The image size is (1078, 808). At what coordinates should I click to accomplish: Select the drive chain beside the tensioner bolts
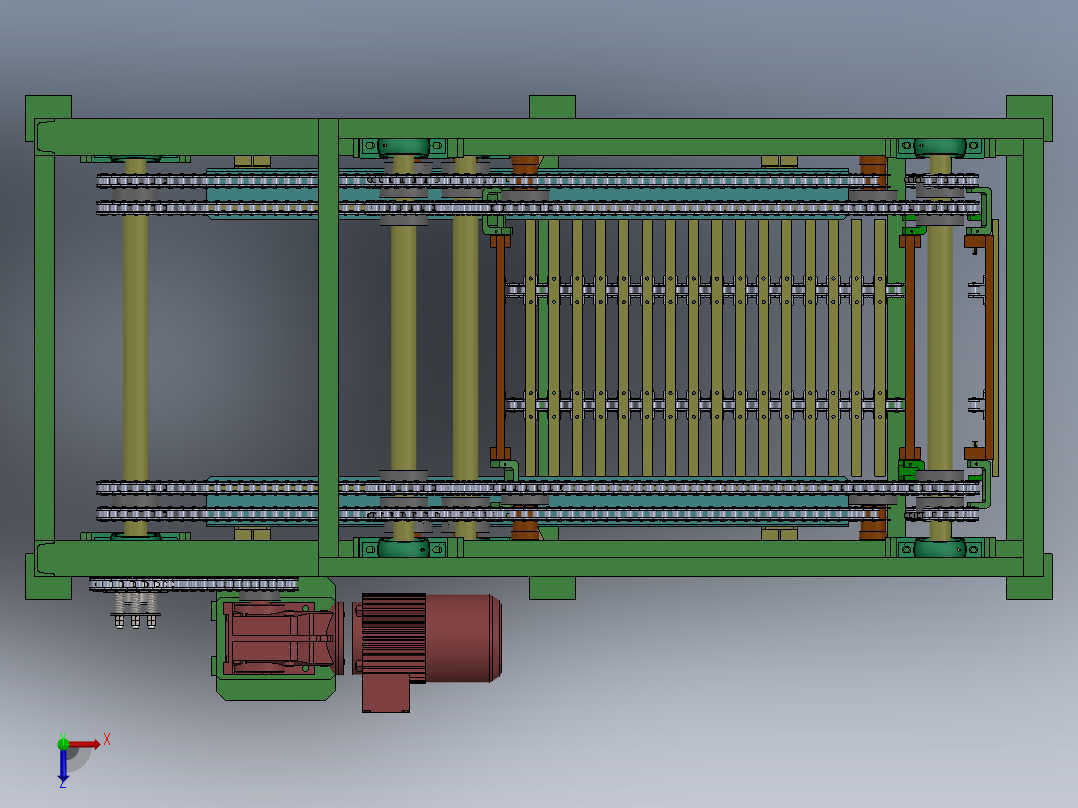tap(194, 585)
